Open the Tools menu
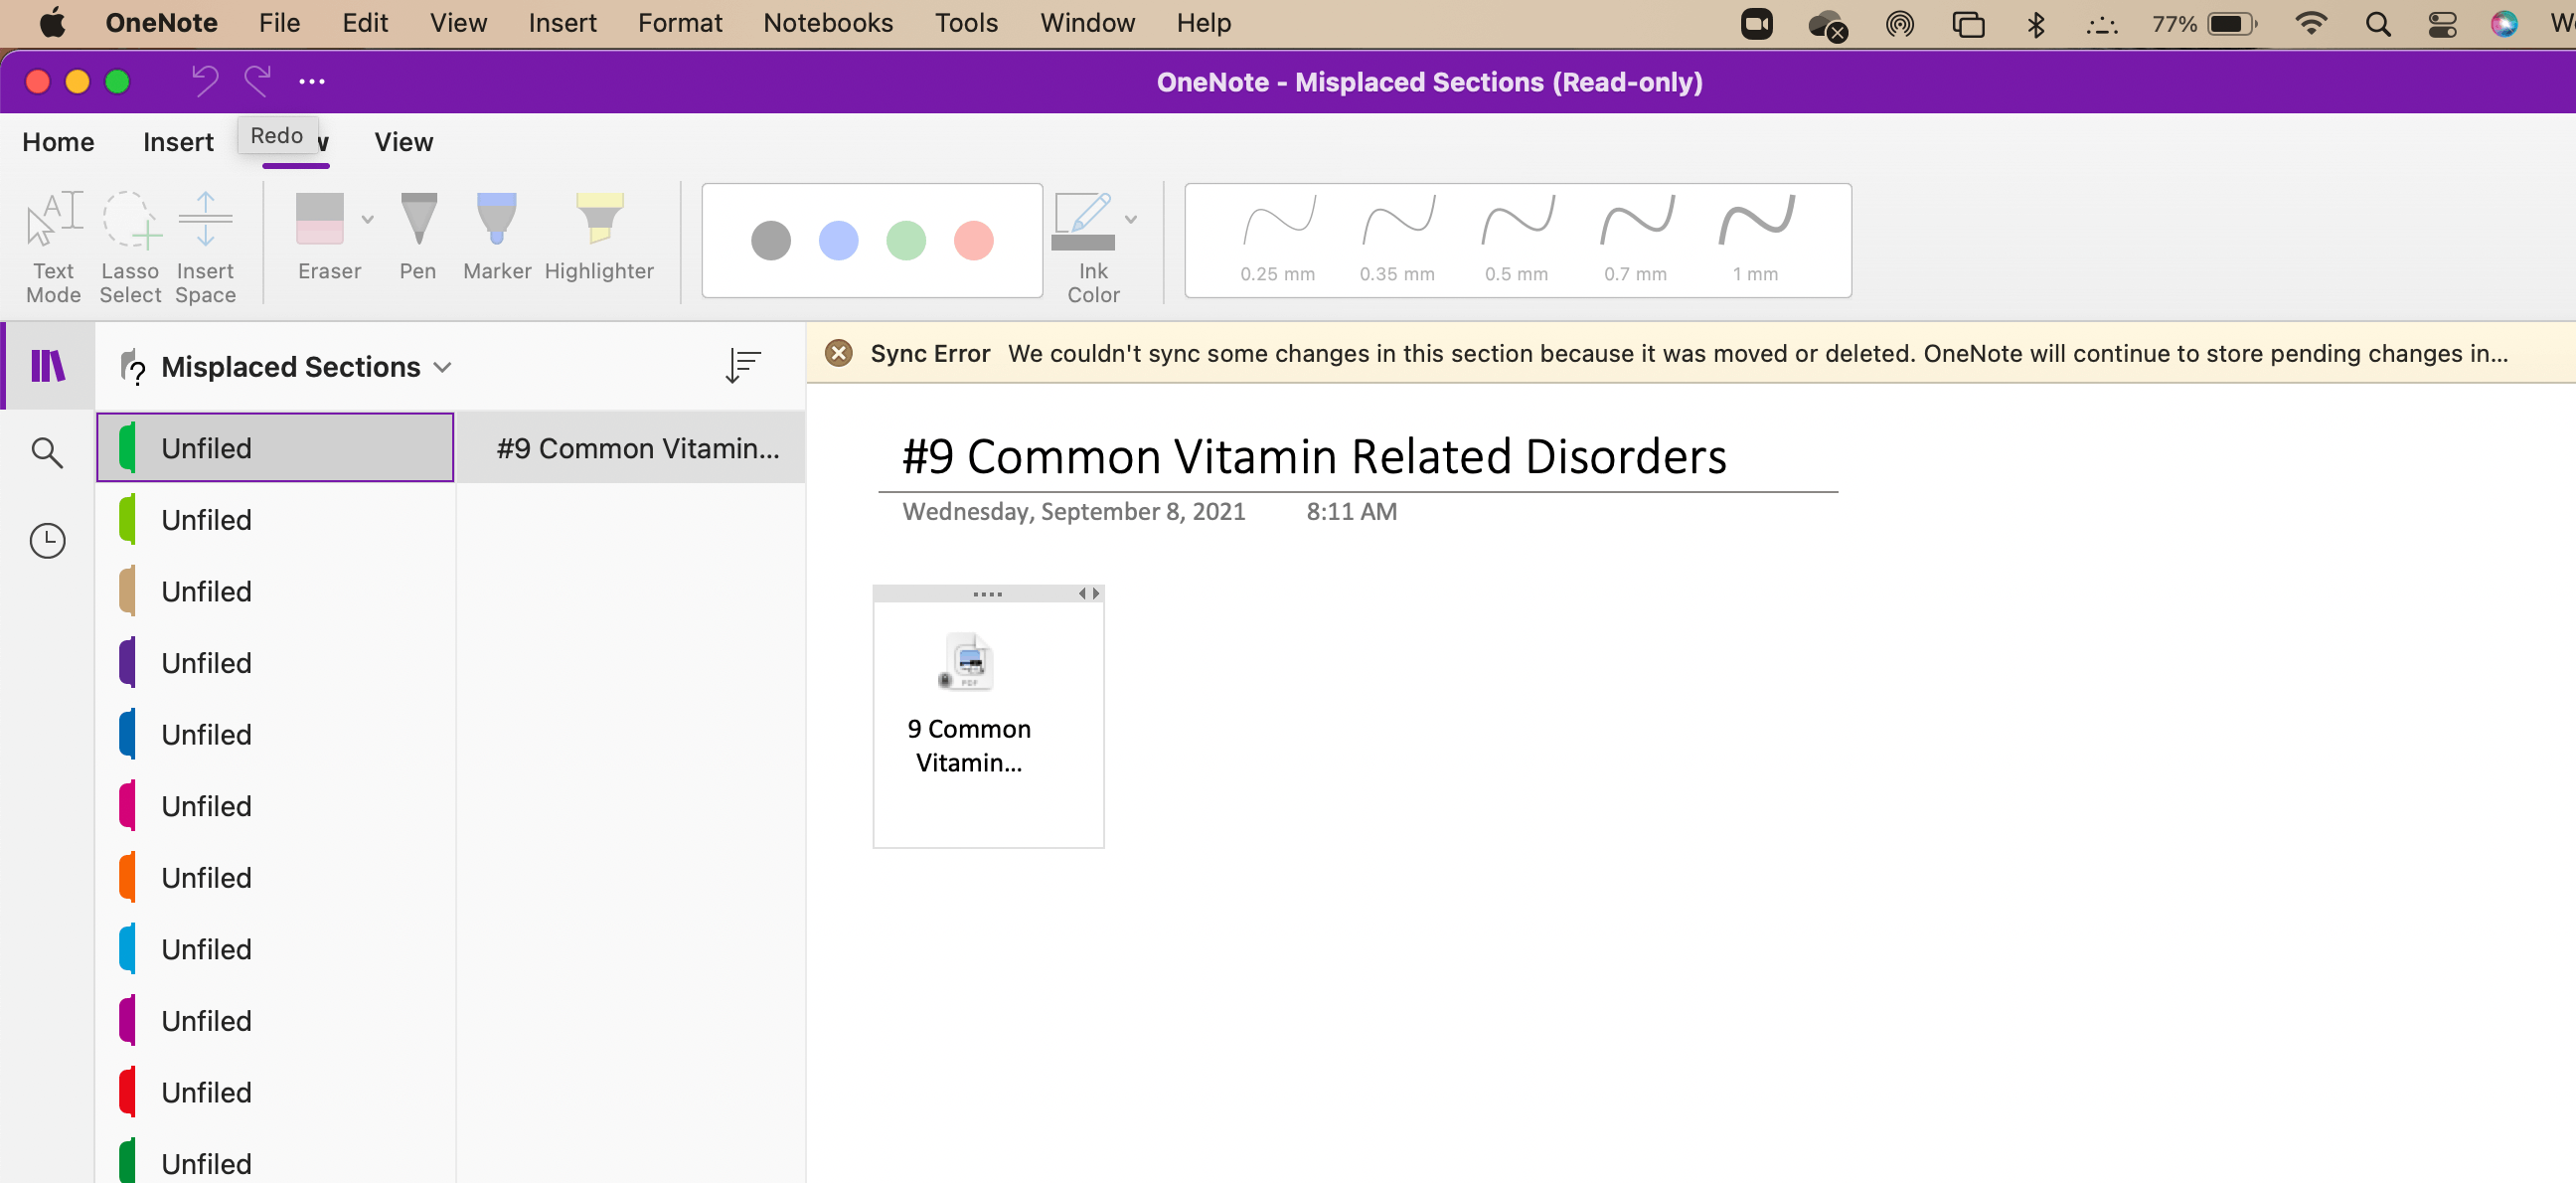 (x=966, y=23)
